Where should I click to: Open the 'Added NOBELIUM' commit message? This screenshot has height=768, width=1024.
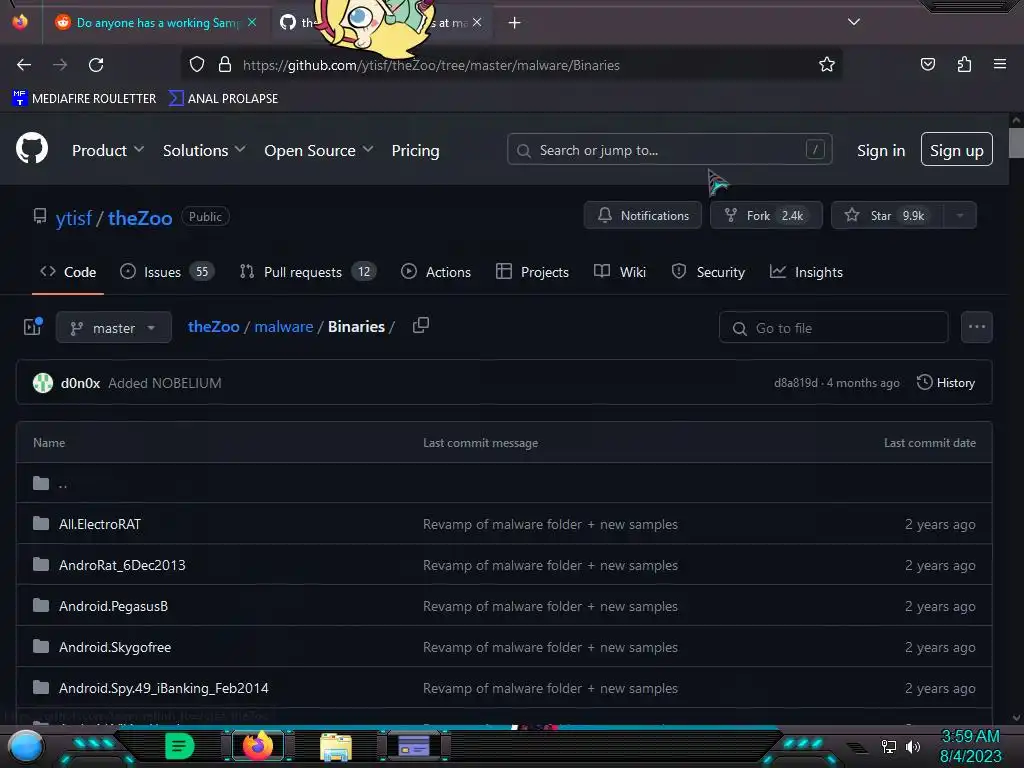point(165,383)
